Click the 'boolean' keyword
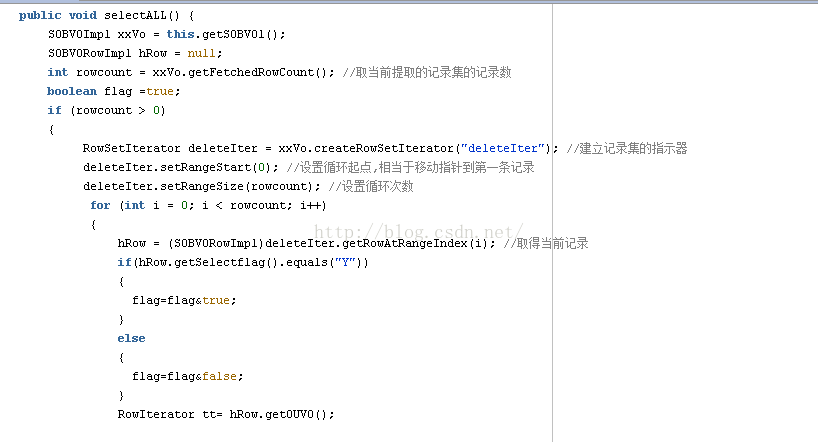Viewport: 818px width, 442px height. coord(71,91)
